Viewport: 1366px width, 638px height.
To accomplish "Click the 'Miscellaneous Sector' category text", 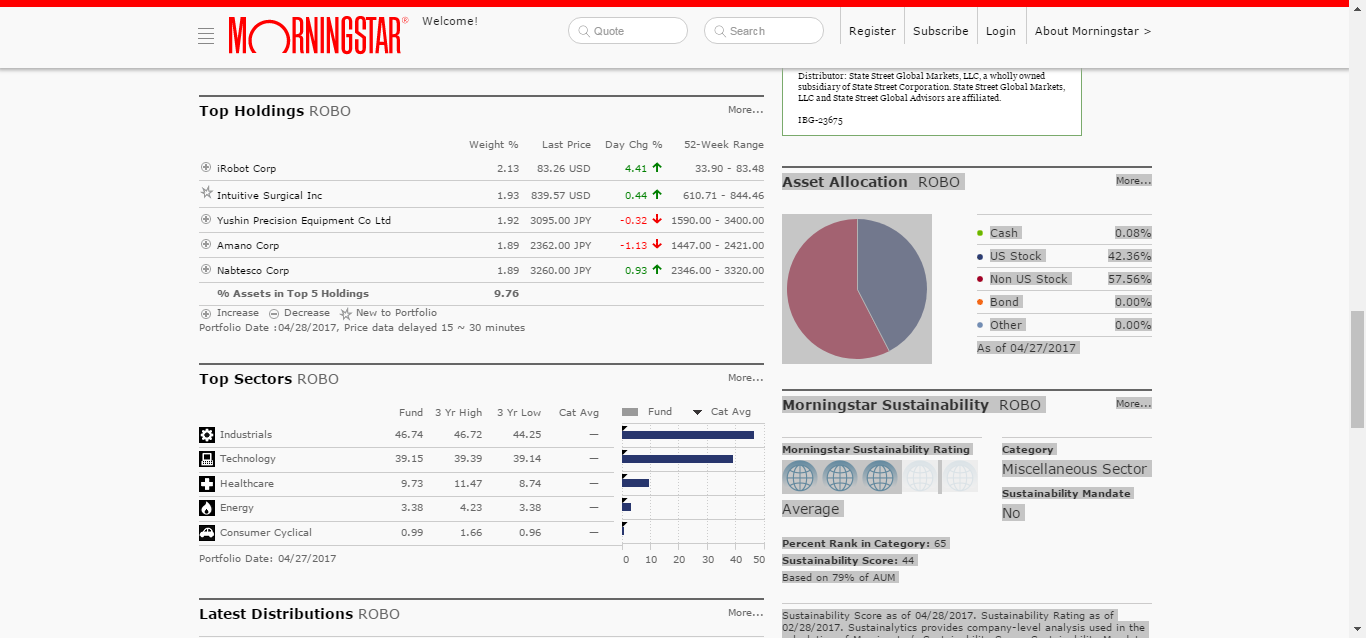I will pyautogui.click(x=1075, y=469).
